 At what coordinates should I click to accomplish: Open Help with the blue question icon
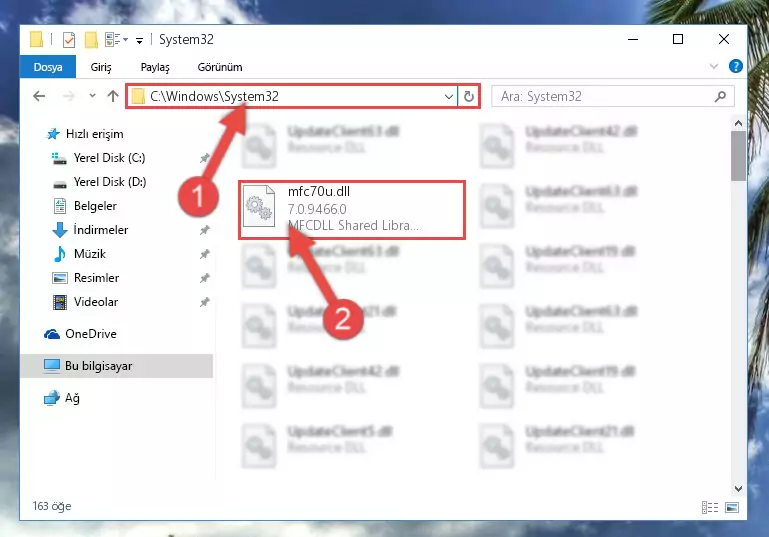[x=736, y=66]
